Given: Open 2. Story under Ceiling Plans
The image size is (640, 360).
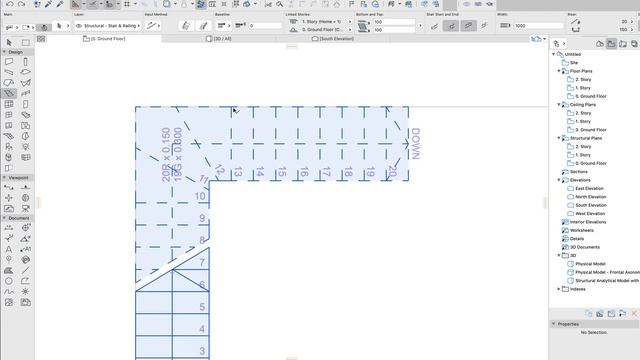Looking at the screenshot, I should 583,113.
